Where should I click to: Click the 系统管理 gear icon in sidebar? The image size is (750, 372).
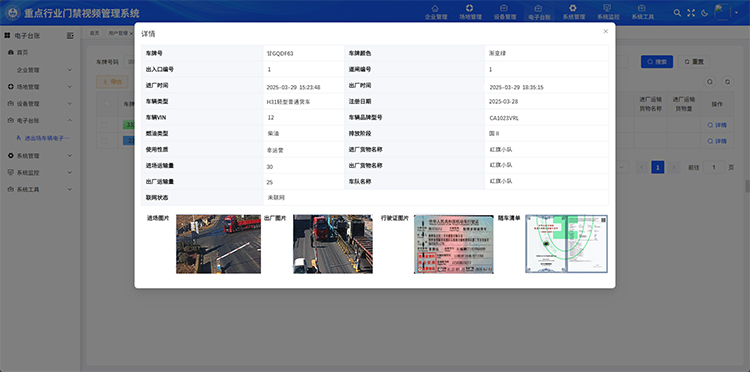click(11, 156)
